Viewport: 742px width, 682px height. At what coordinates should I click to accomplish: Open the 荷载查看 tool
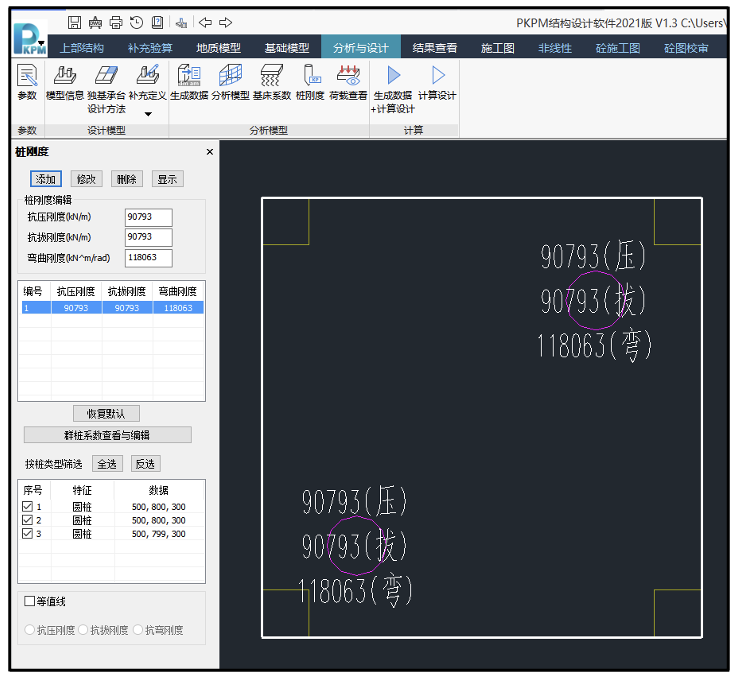[348, 82]
